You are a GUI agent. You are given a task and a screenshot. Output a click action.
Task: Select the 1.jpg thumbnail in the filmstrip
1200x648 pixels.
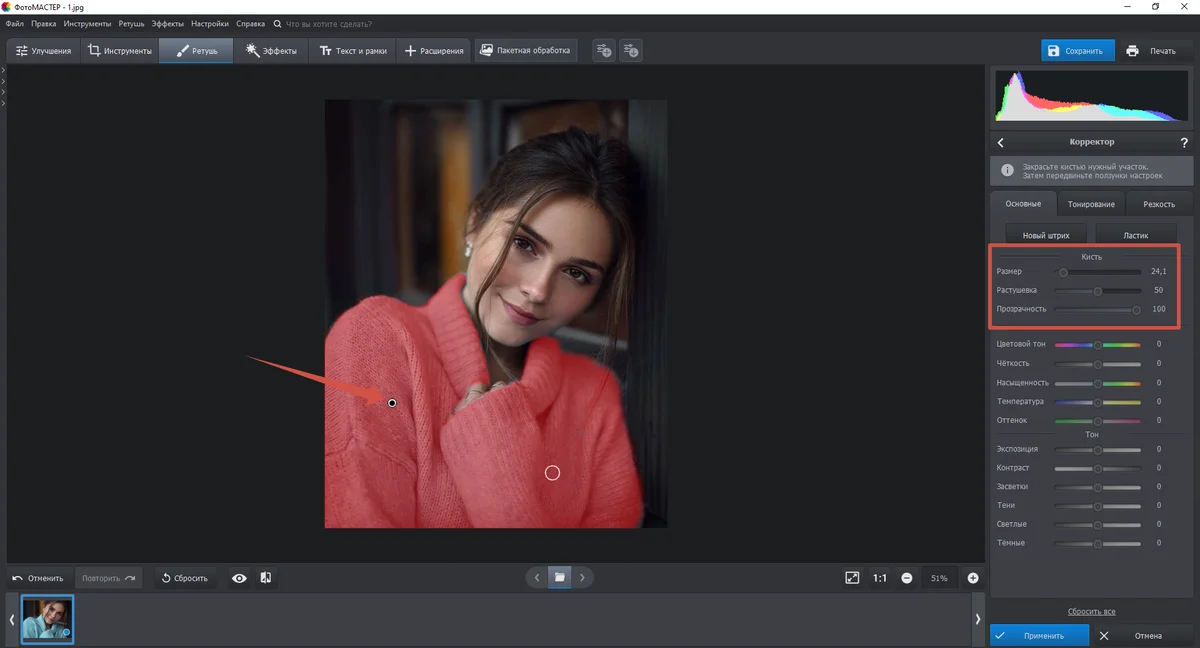click(x=48, y=620)
